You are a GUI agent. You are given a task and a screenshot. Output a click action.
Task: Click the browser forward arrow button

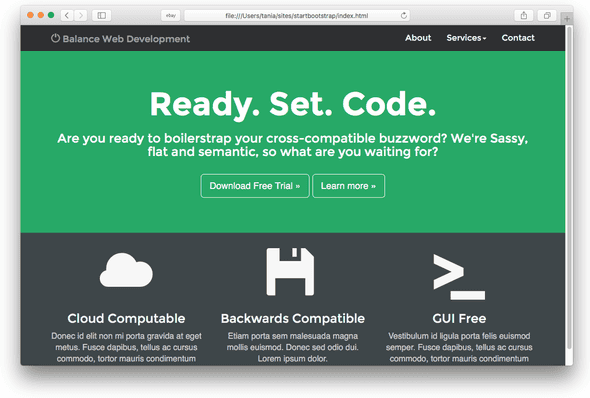[x=80, y=15]
